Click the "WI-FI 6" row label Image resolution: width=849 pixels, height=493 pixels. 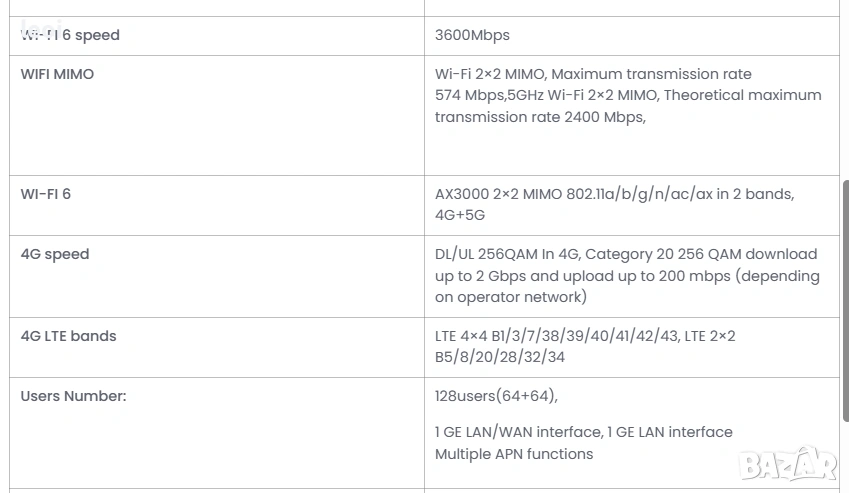coord(46,194)
